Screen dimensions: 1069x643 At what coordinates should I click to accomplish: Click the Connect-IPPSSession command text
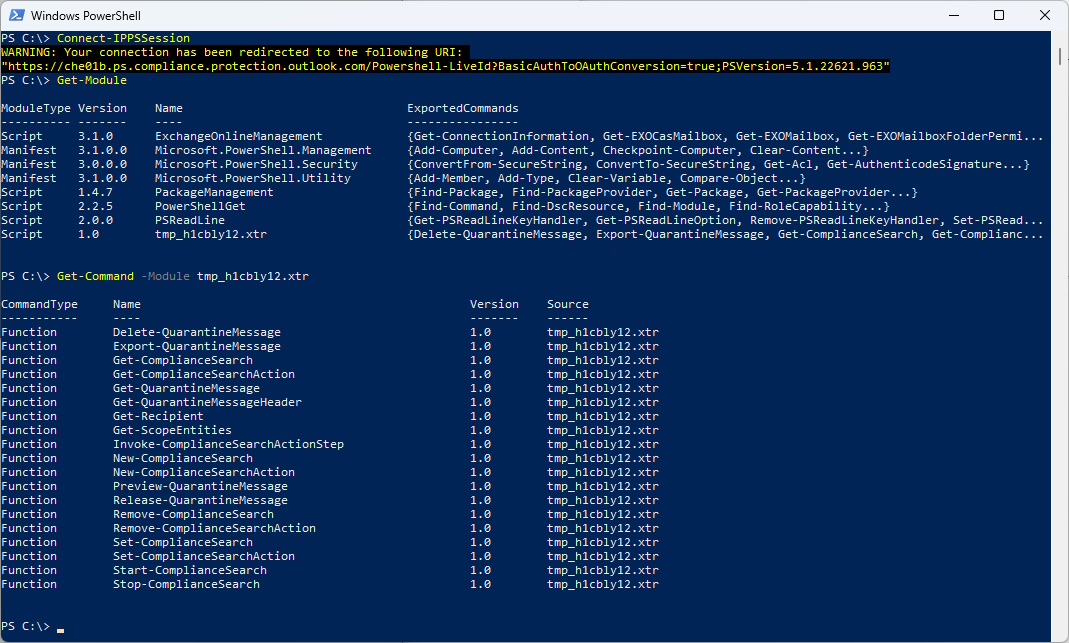pyautogui.click(x=123, y=38)
